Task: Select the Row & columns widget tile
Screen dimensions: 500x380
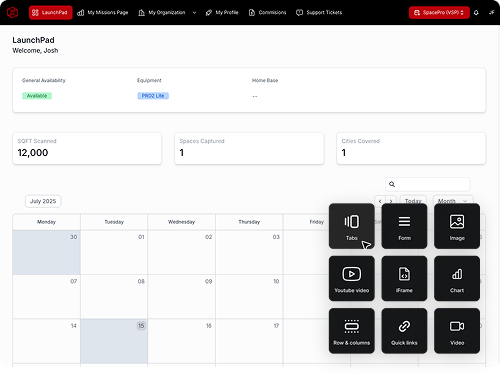Action: (352, 331)
